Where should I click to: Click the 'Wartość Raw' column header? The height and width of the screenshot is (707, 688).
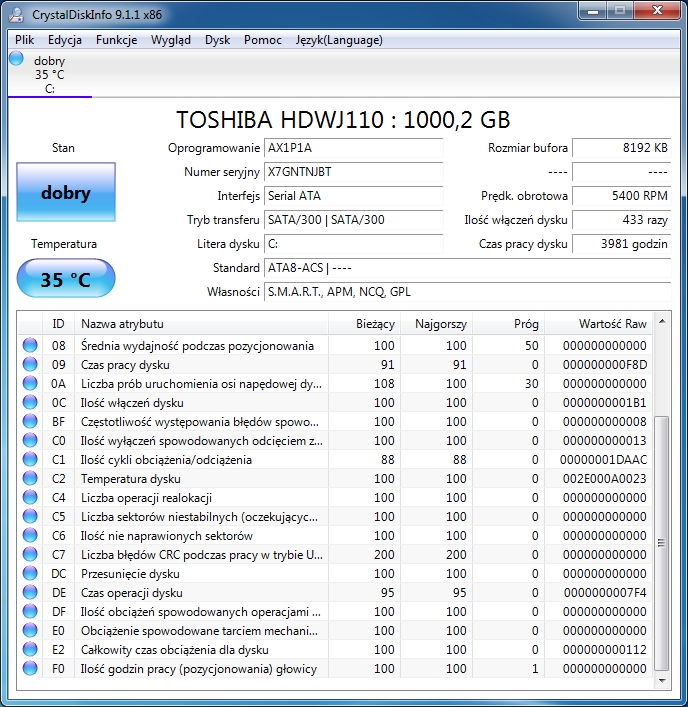point(599,324)
